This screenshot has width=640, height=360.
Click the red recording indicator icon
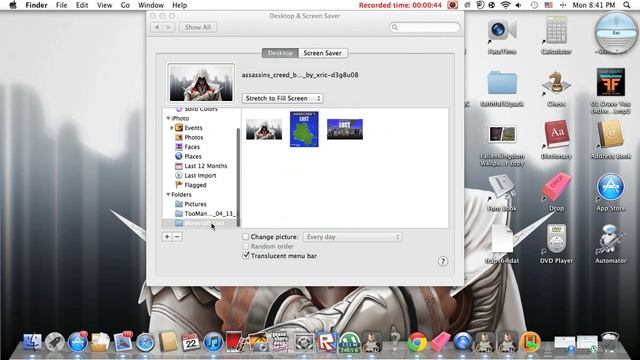(x=452, y=5)
